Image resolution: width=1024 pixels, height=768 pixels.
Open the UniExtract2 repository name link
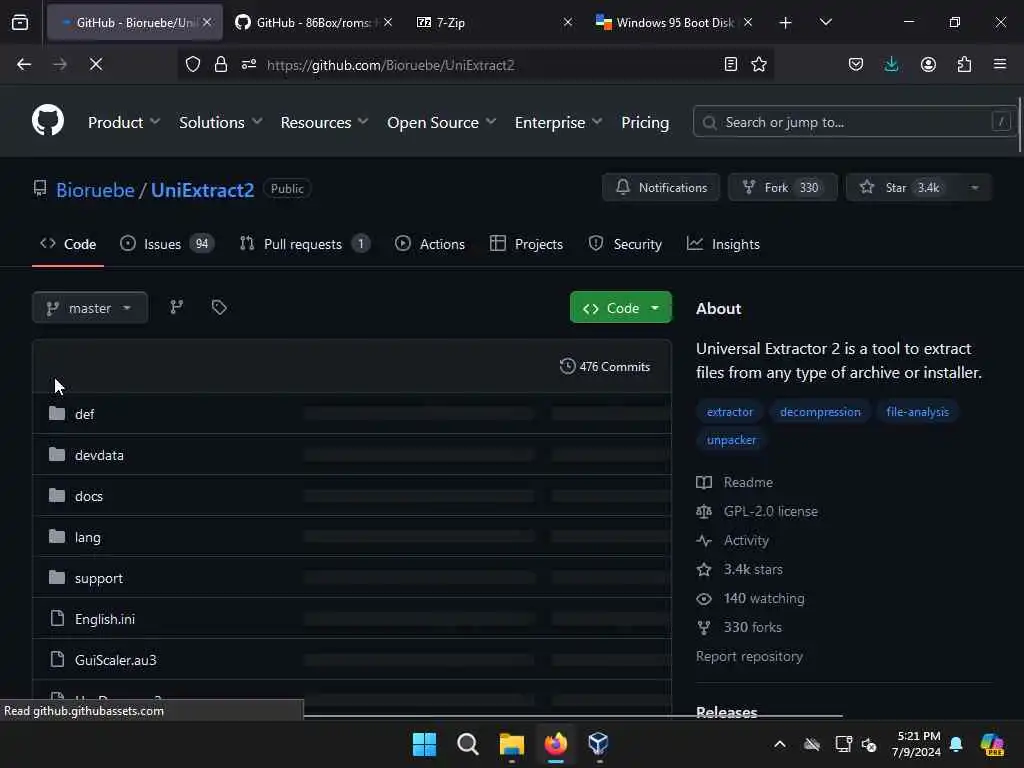pos(202,190)
